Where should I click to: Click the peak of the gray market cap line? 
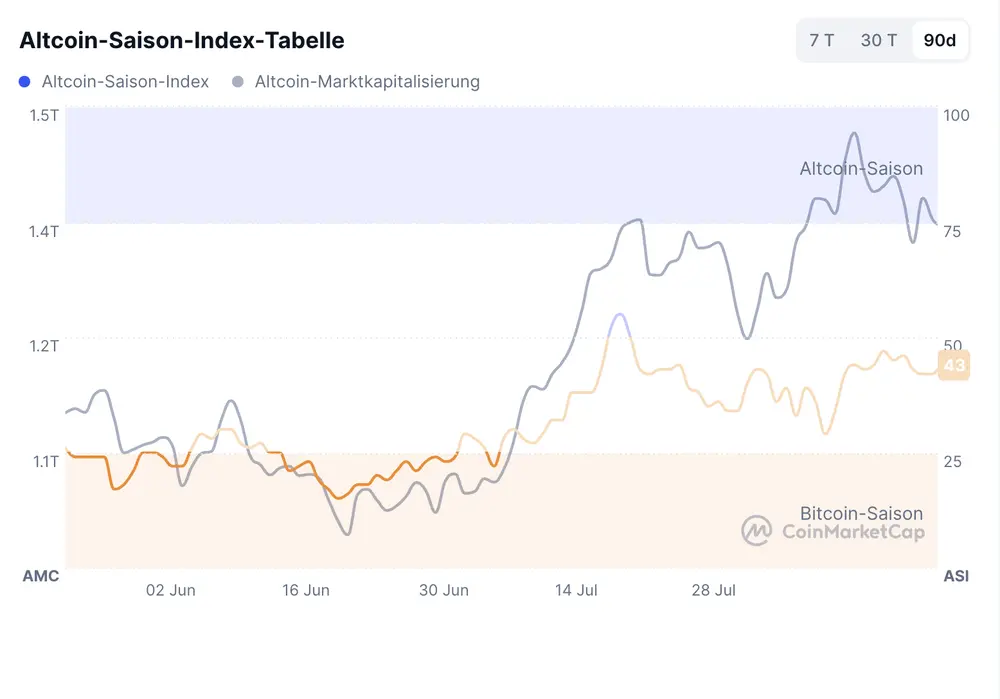coord(855,132)
